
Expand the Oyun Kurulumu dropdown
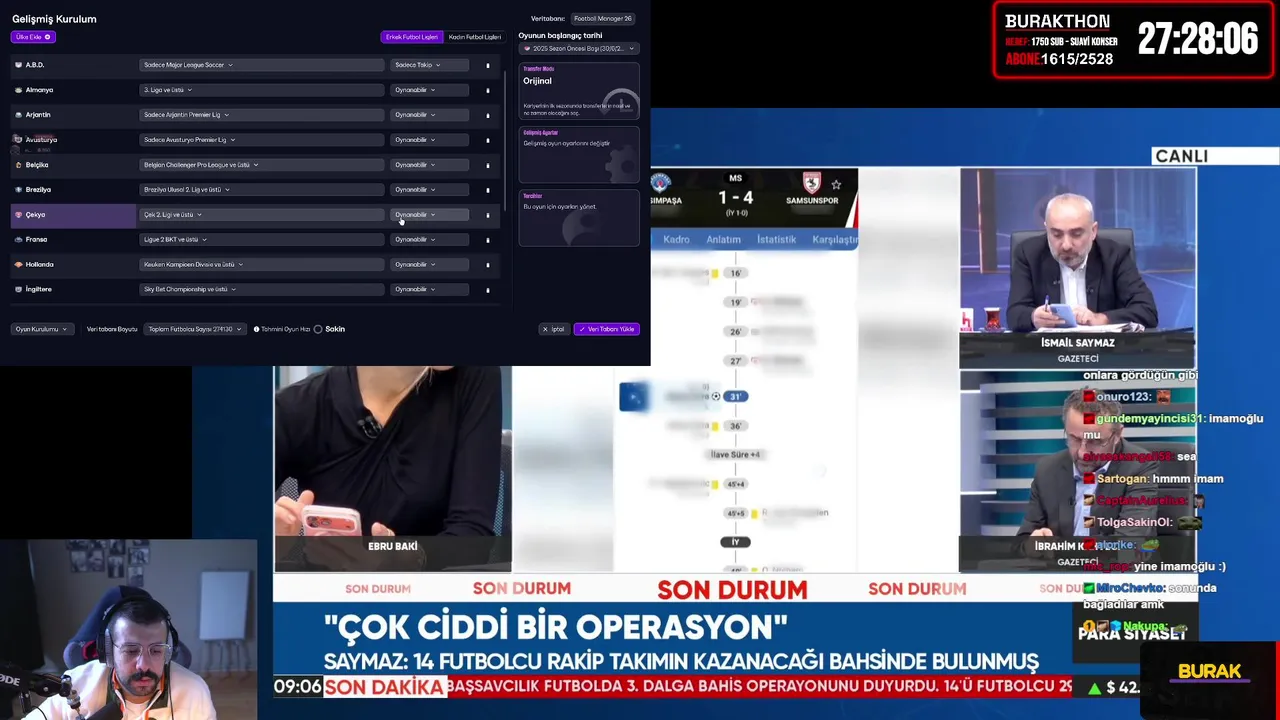(x=41, y=329)
